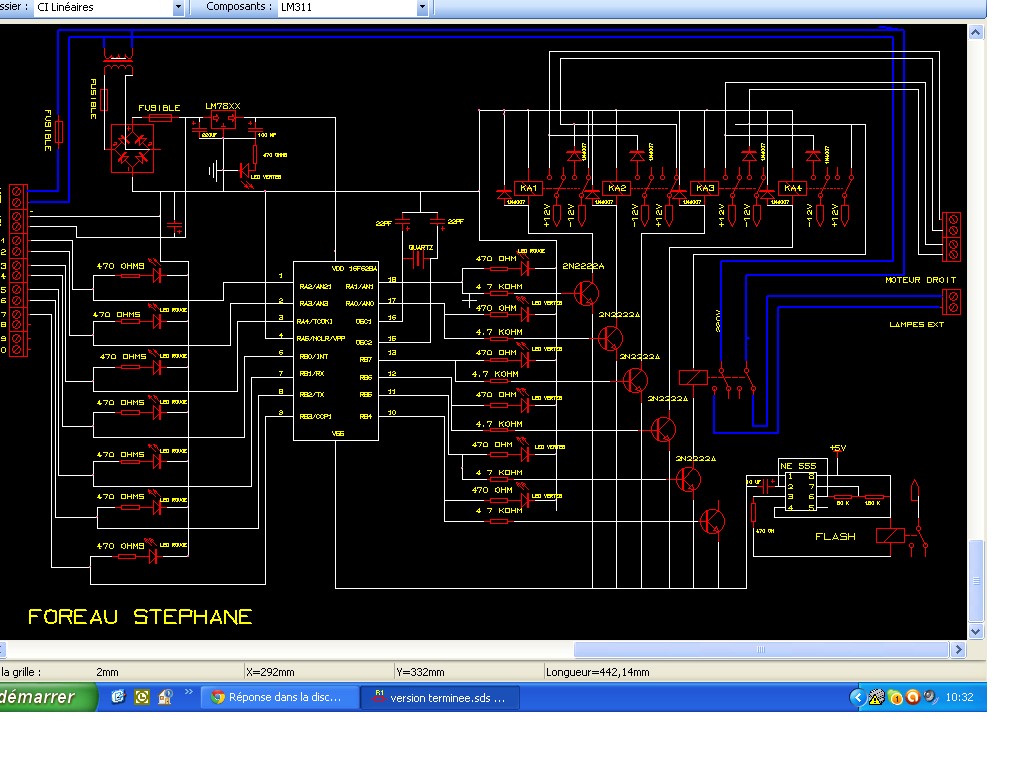This screenshot has height=768, width=1024.
Task: Click the yellow shield tray icon
Action: pos(895,697)
